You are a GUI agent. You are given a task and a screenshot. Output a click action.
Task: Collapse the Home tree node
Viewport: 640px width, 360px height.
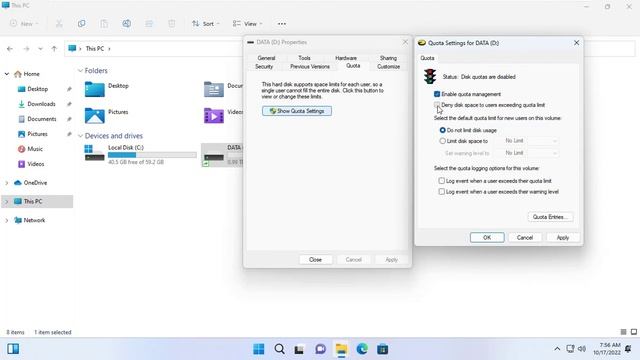click(7, 74)
